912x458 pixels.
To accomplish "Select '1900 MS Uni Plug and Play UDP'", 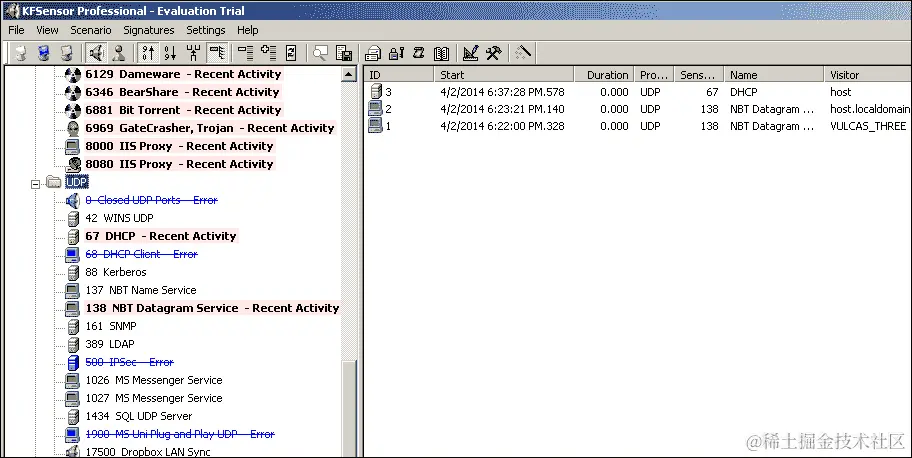I will click(x=180, y=435).
